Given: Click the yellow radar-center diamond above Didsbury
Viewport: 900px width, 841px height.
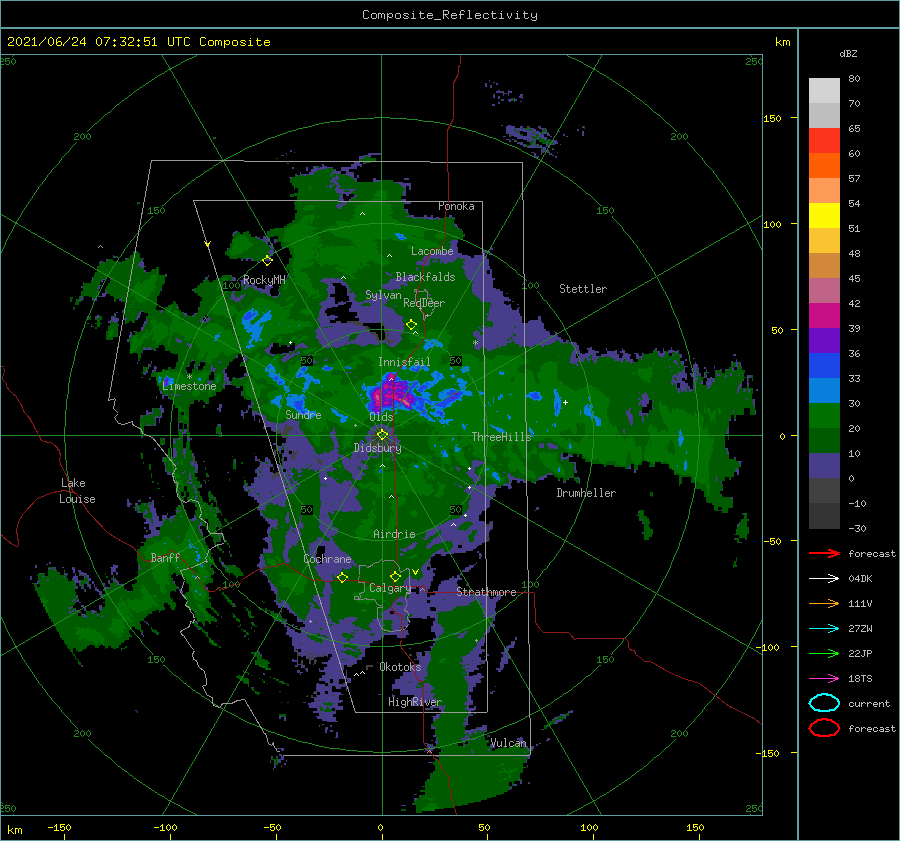Looking at the screenshot, I should (382, 435).
